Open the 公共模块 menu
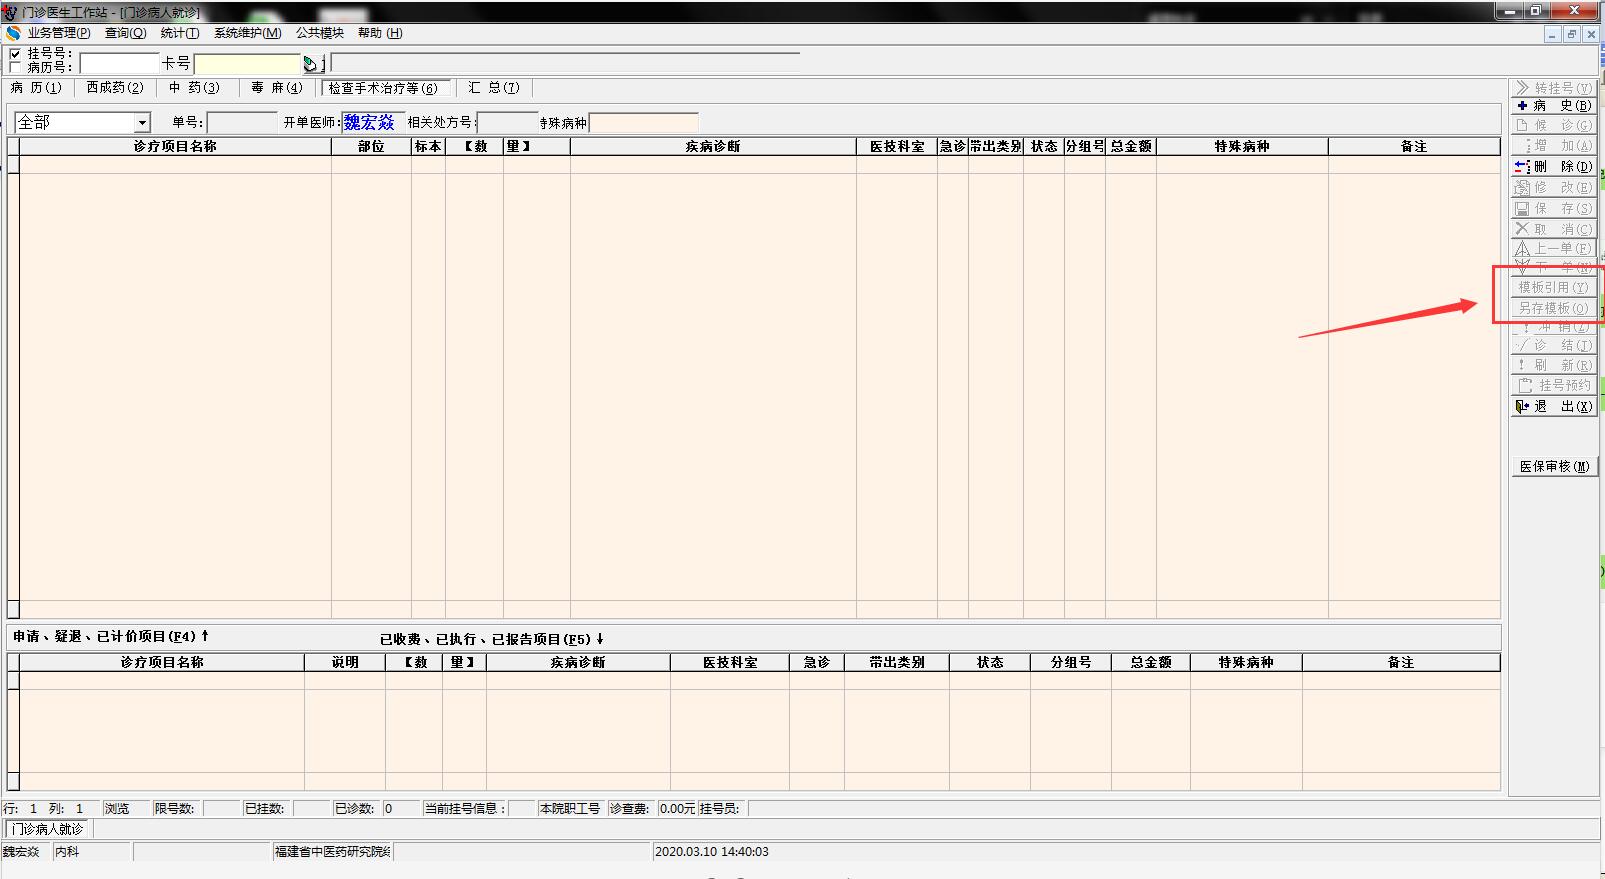This screenshot has width=1605, height=879. 320,33
